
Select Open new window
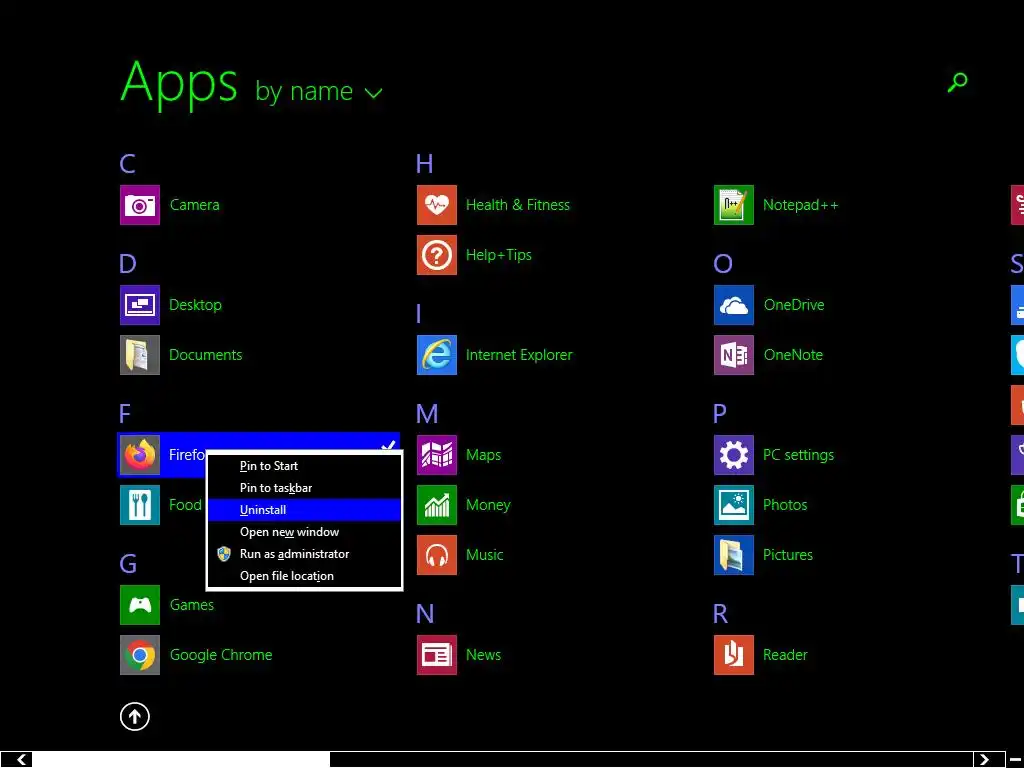304,532
